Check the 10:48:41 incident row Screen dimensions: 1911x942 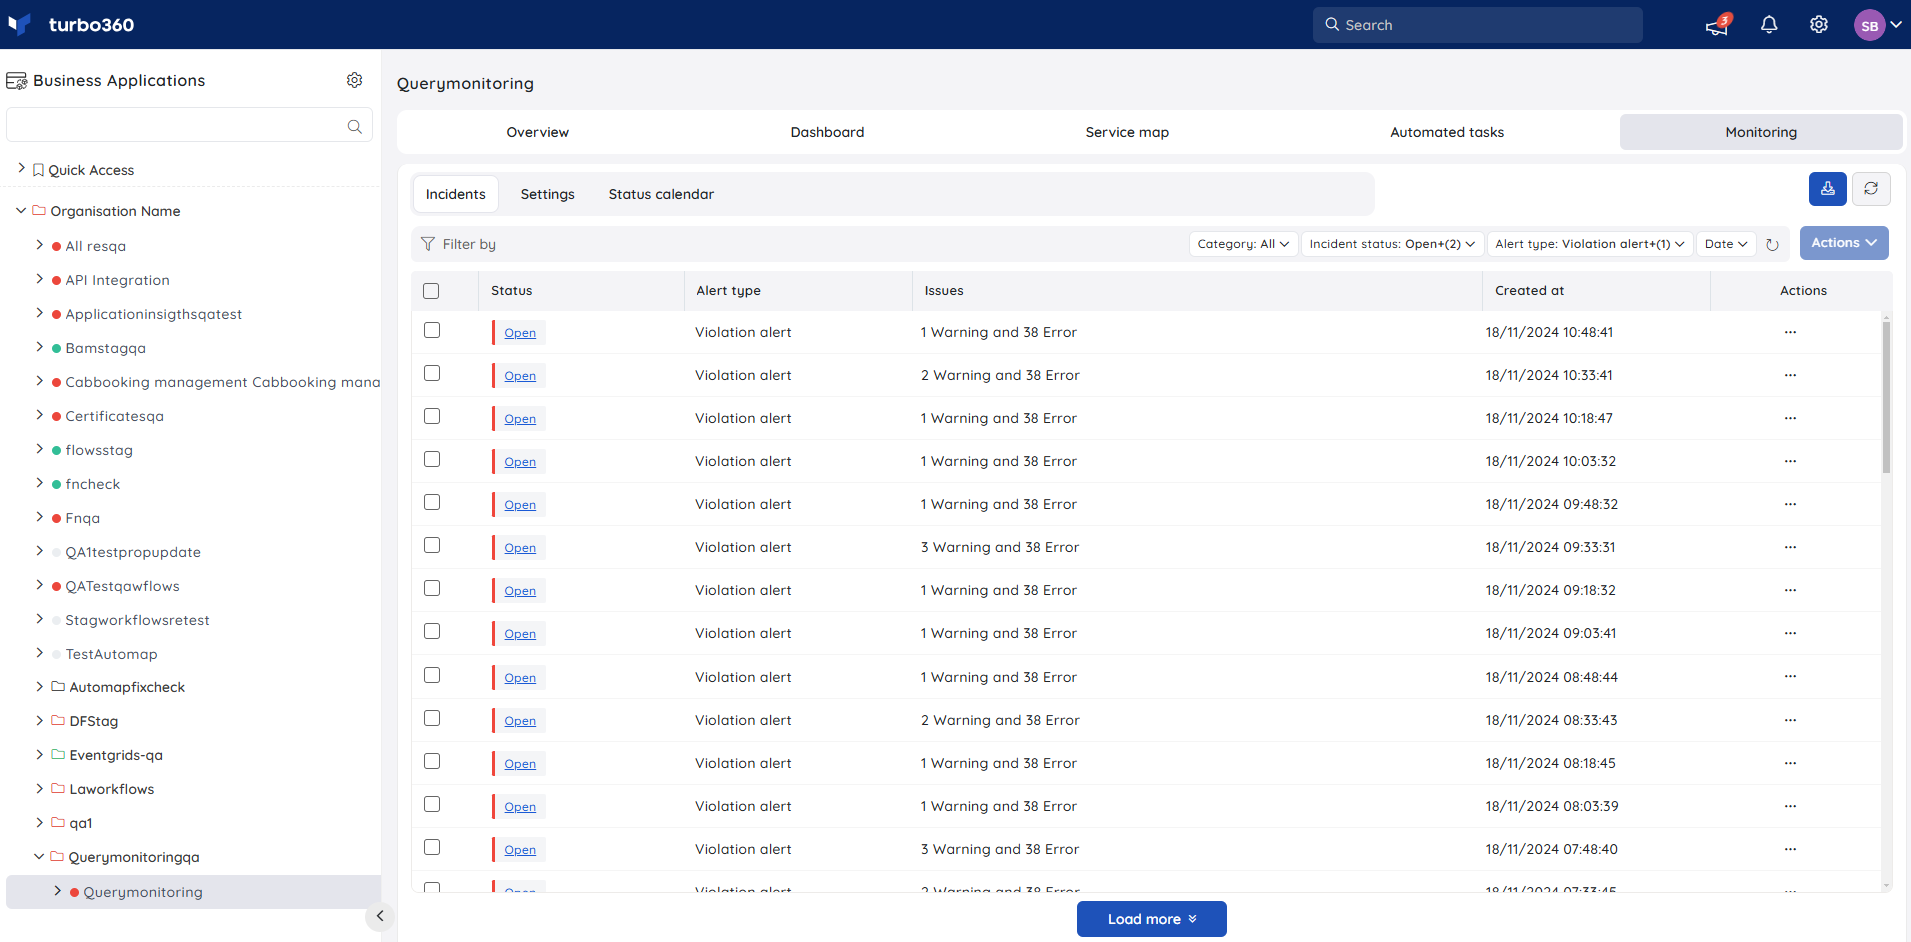[x=432, y=330]
